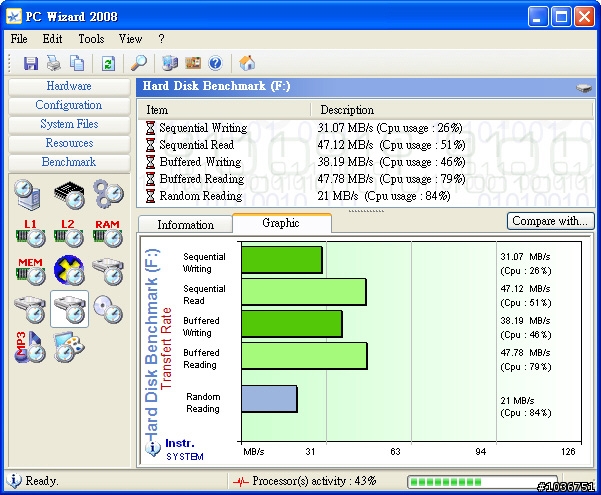
Task: Select the Buffered Writing row
Action: pyautogui.click(x=365, y=161)
